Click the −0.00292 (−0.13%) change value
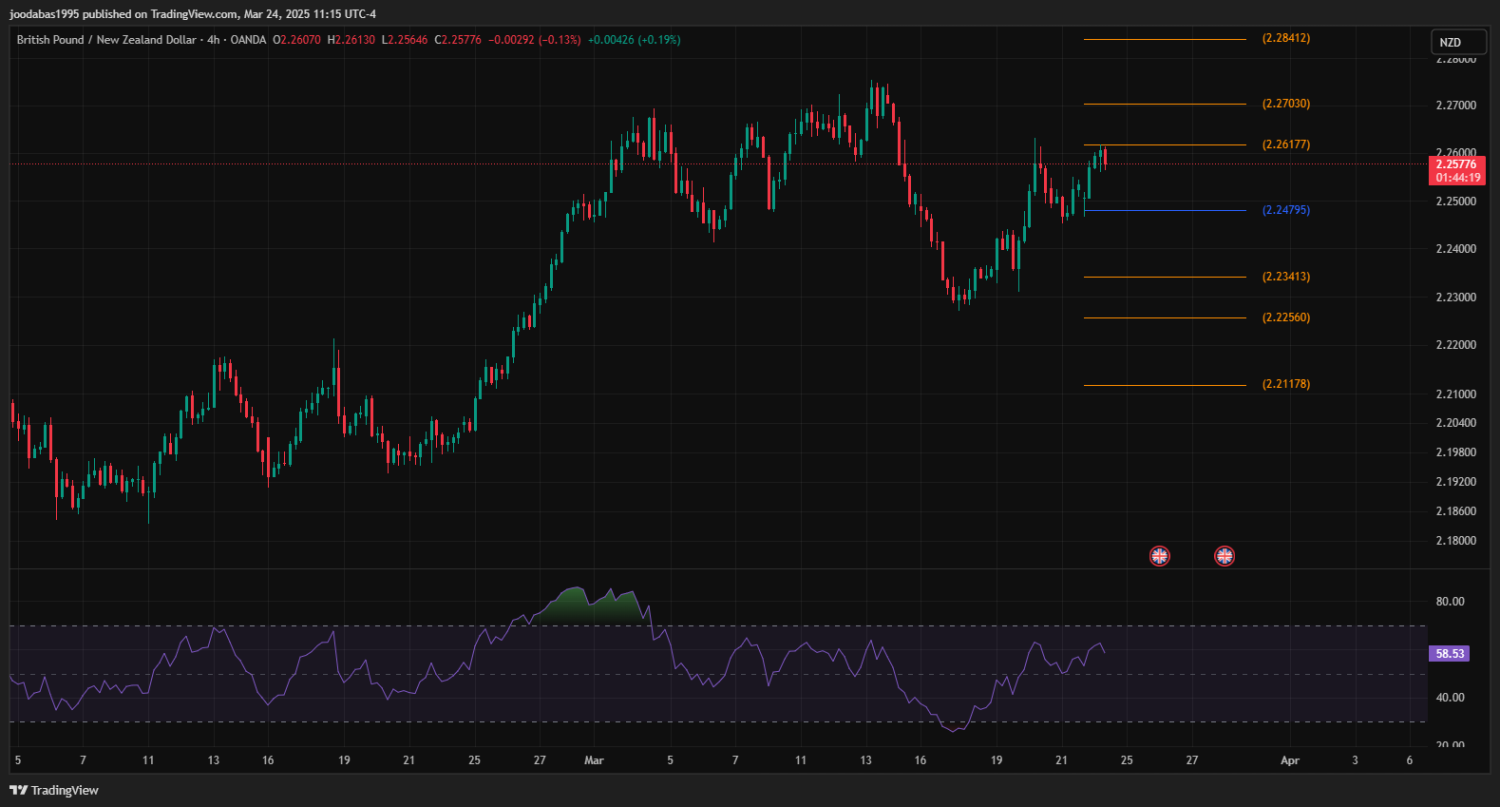 (x=535, y=40)
